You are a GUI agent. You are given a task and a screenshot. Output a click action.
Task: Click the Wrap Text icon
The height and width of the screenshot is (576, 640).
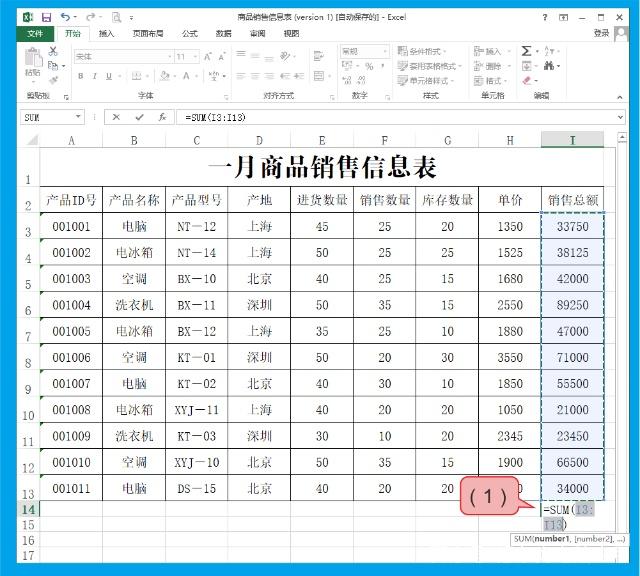point(318,56)
